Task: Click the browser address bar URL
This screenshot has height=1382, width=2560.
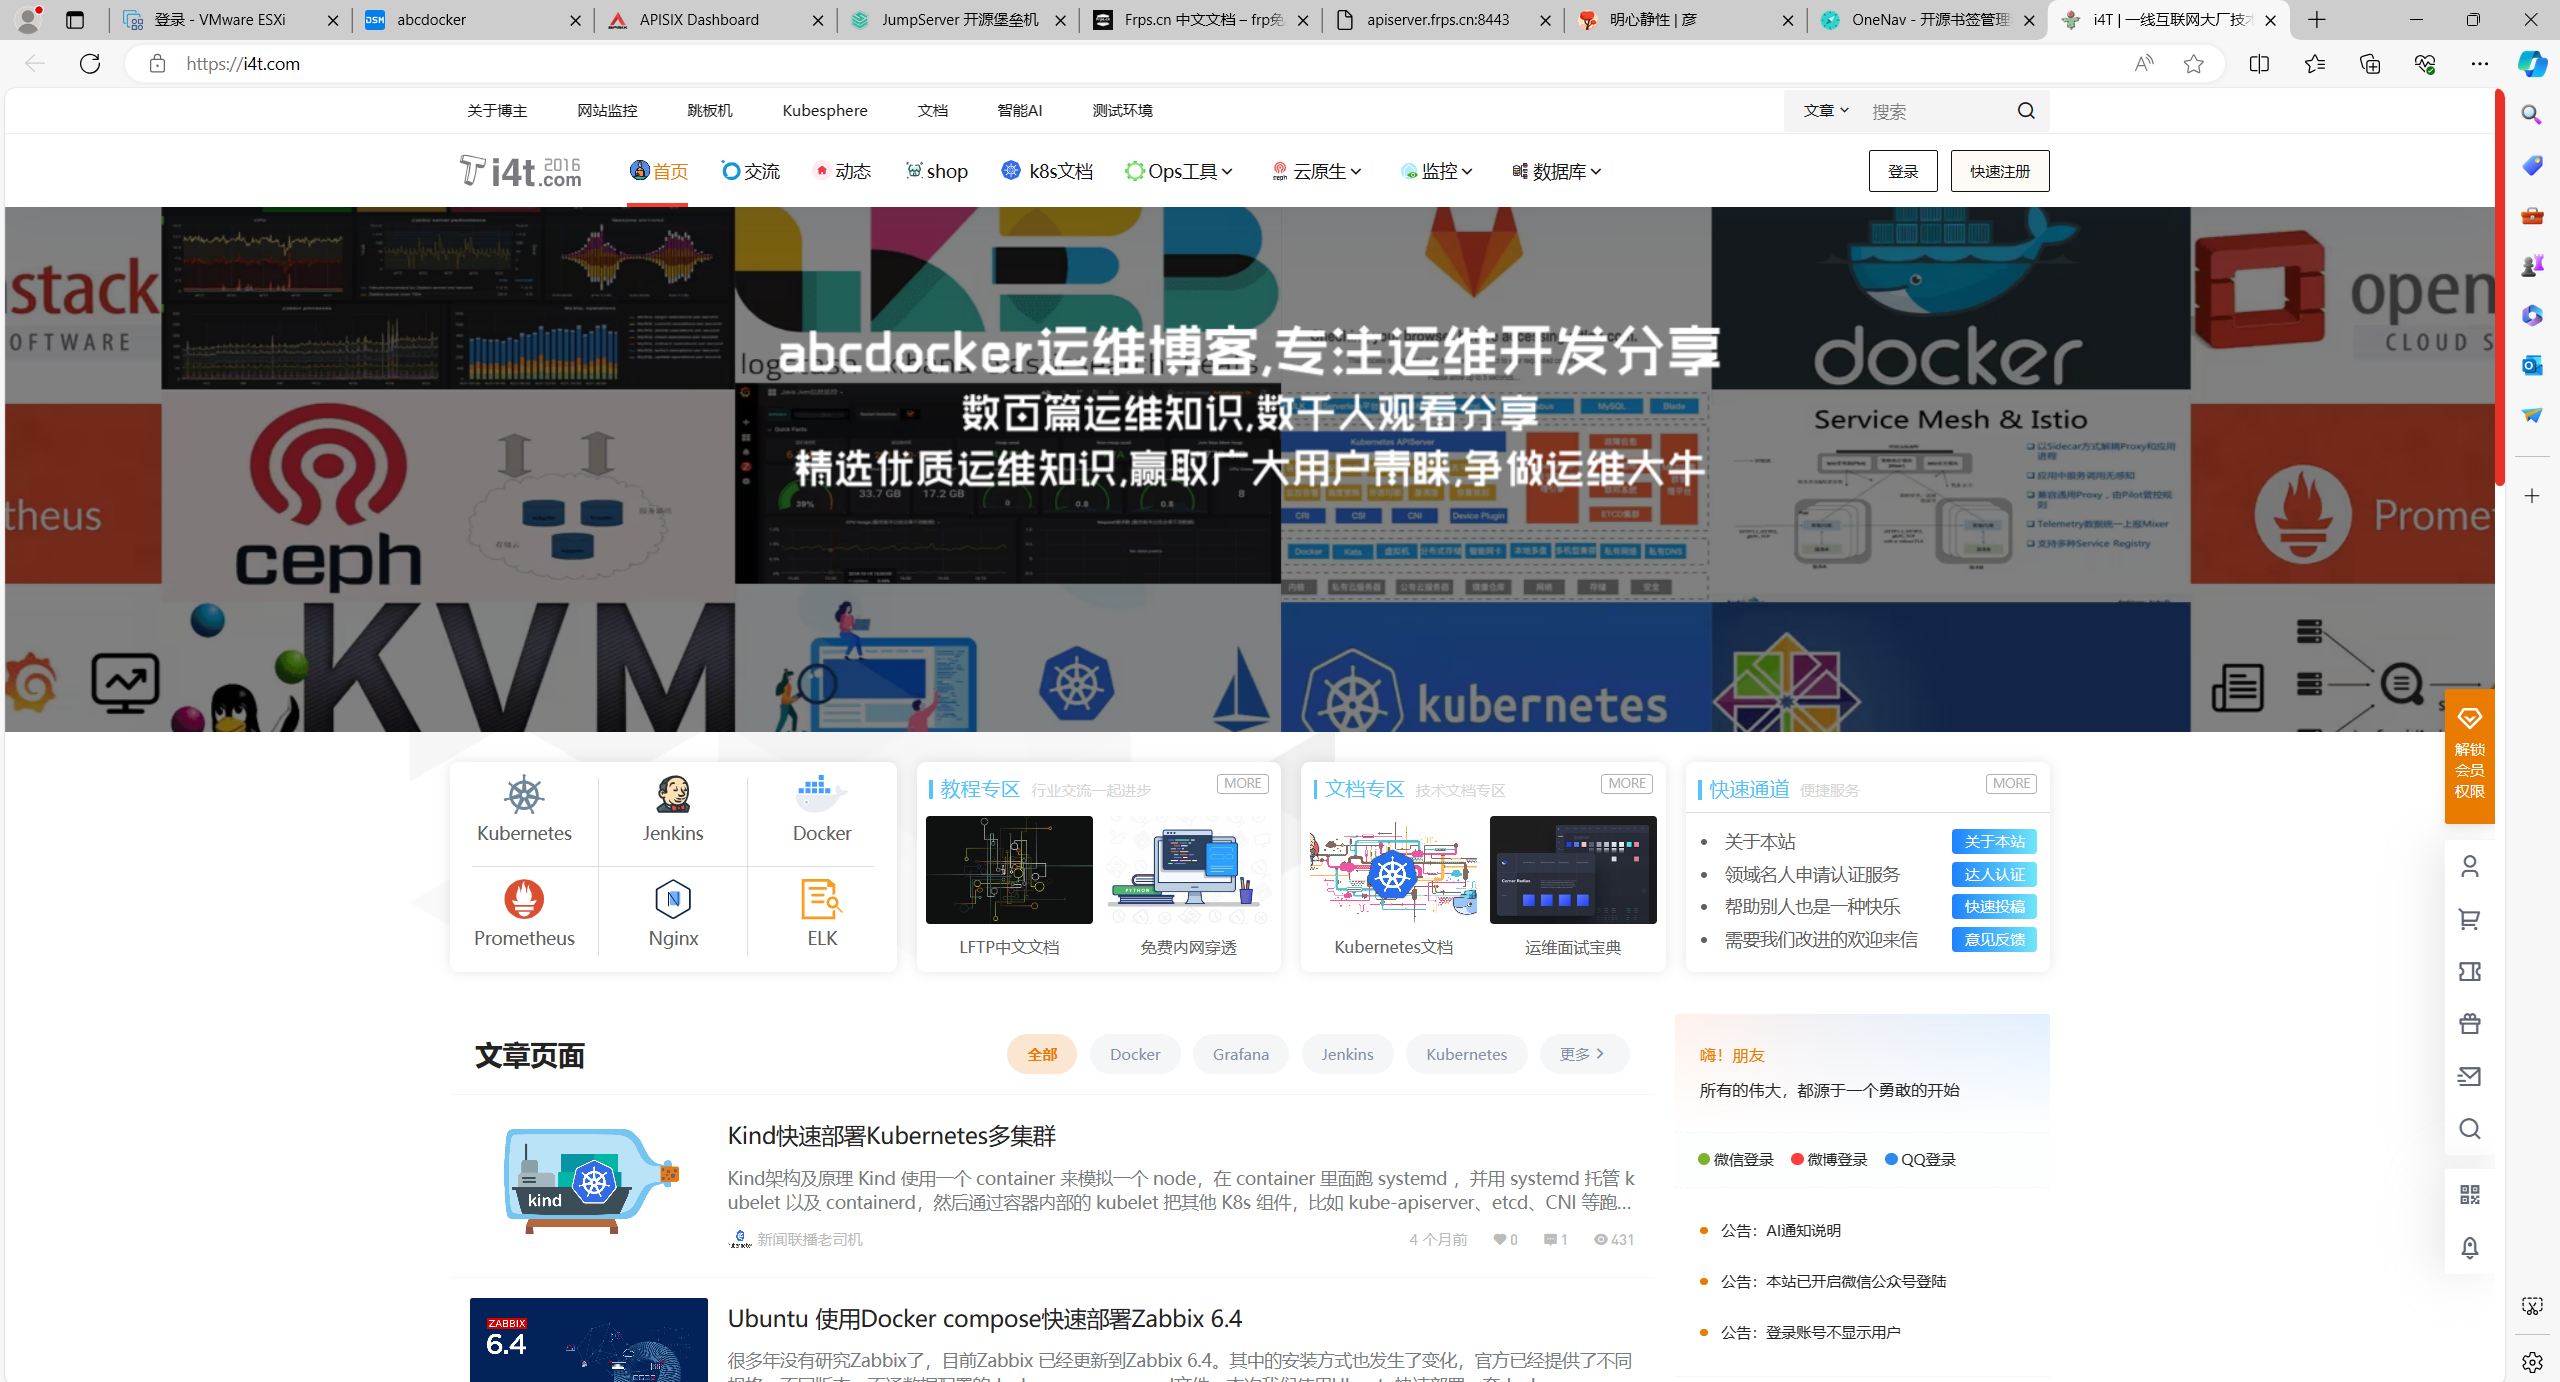Action: pos(243,64)
